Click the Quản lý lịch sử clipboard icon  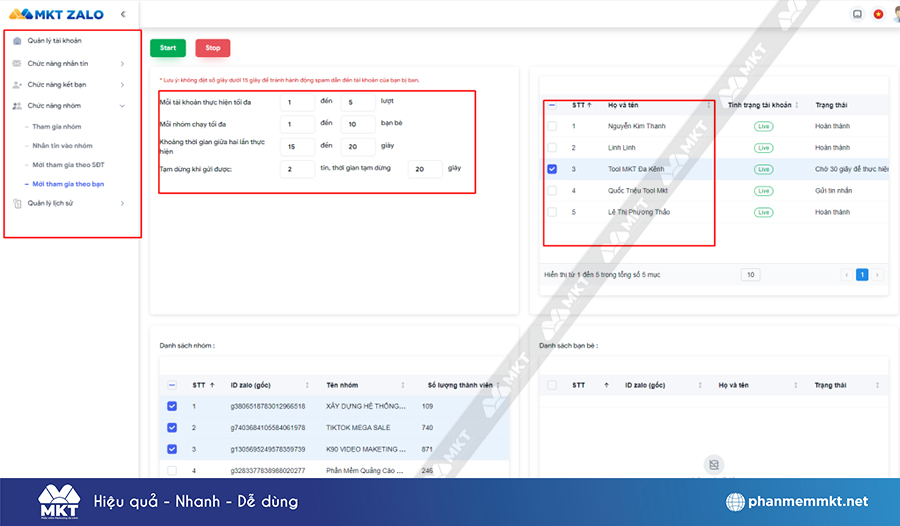click(16, 204)
